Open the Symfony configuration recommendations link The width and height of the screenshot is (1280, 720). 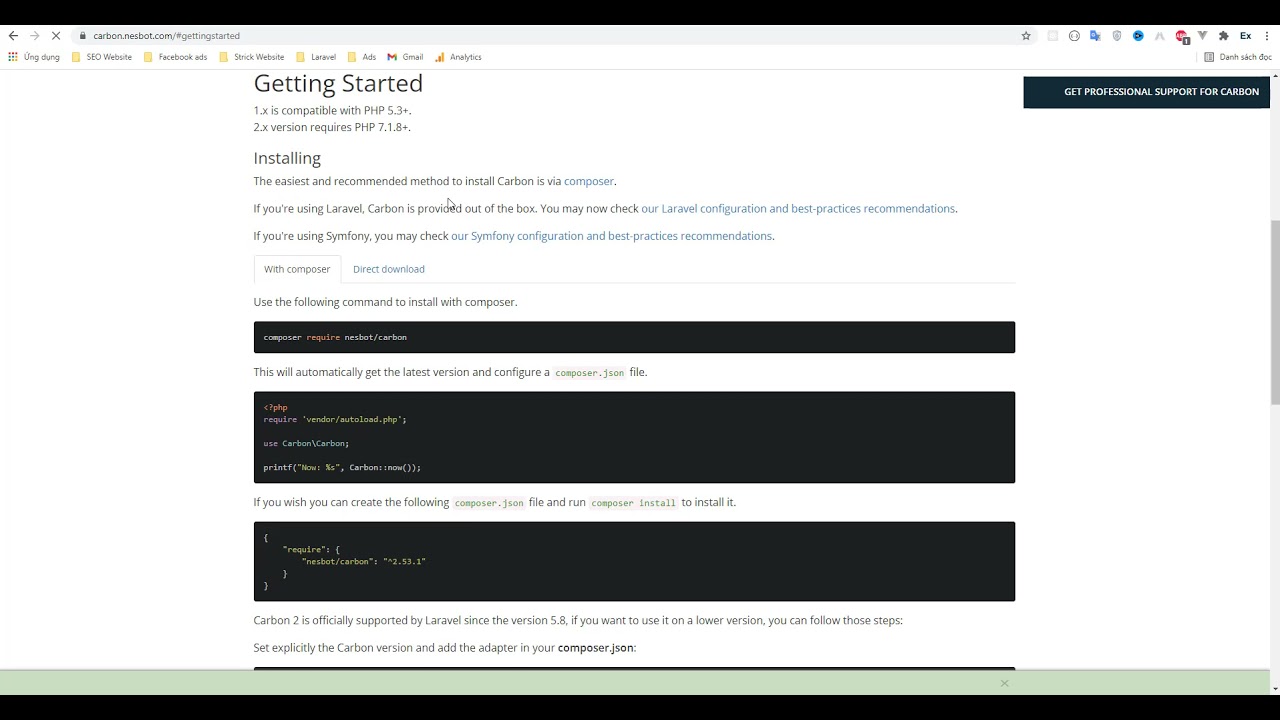[x=611, y=236]
